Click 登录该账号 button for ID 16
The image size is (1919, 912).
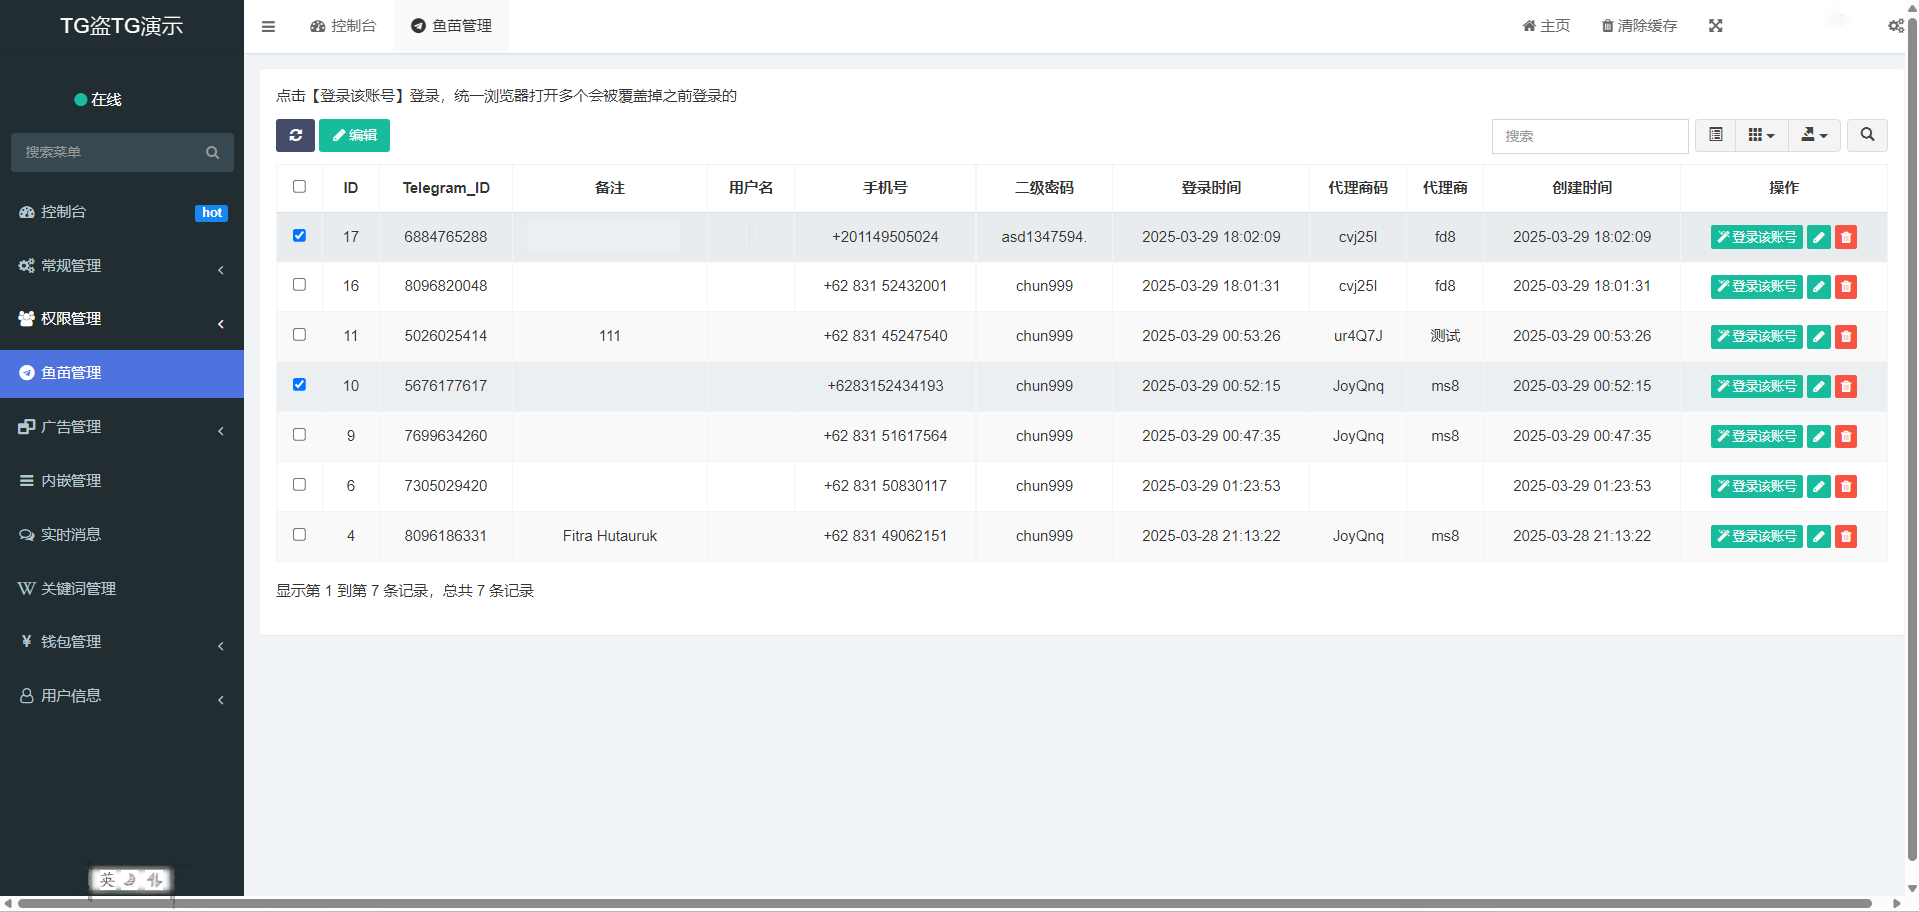pos(1755,286)
